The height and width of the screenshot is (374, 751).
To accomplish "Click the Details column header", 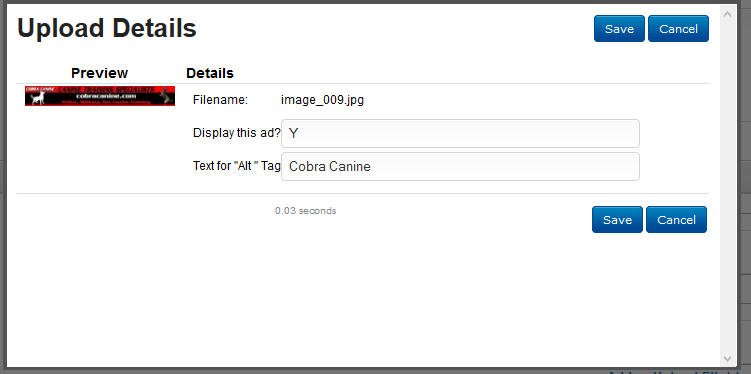I will click(x=210, y=73).
